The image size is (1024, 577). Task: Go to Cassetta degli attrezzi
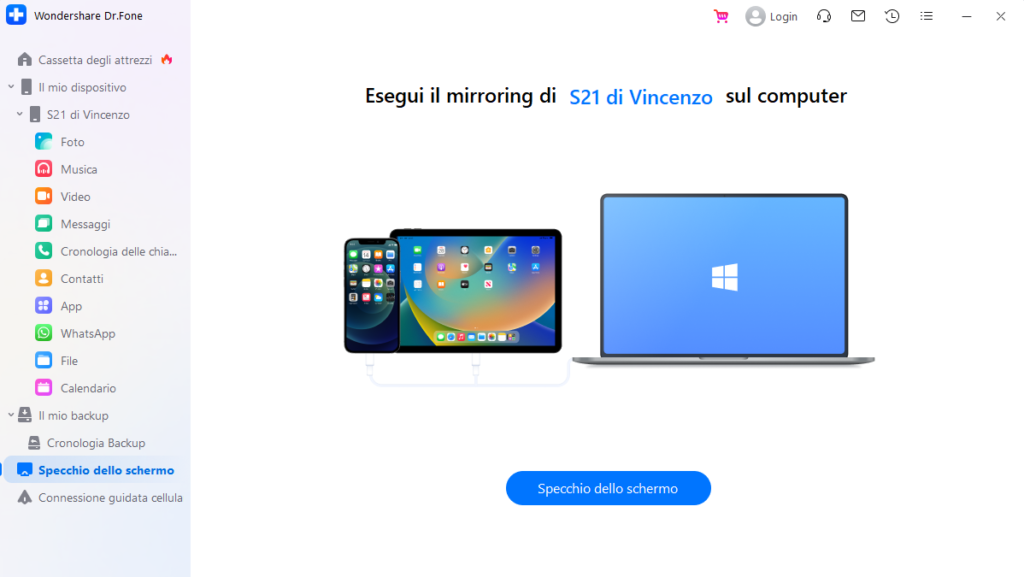[95, 60]
